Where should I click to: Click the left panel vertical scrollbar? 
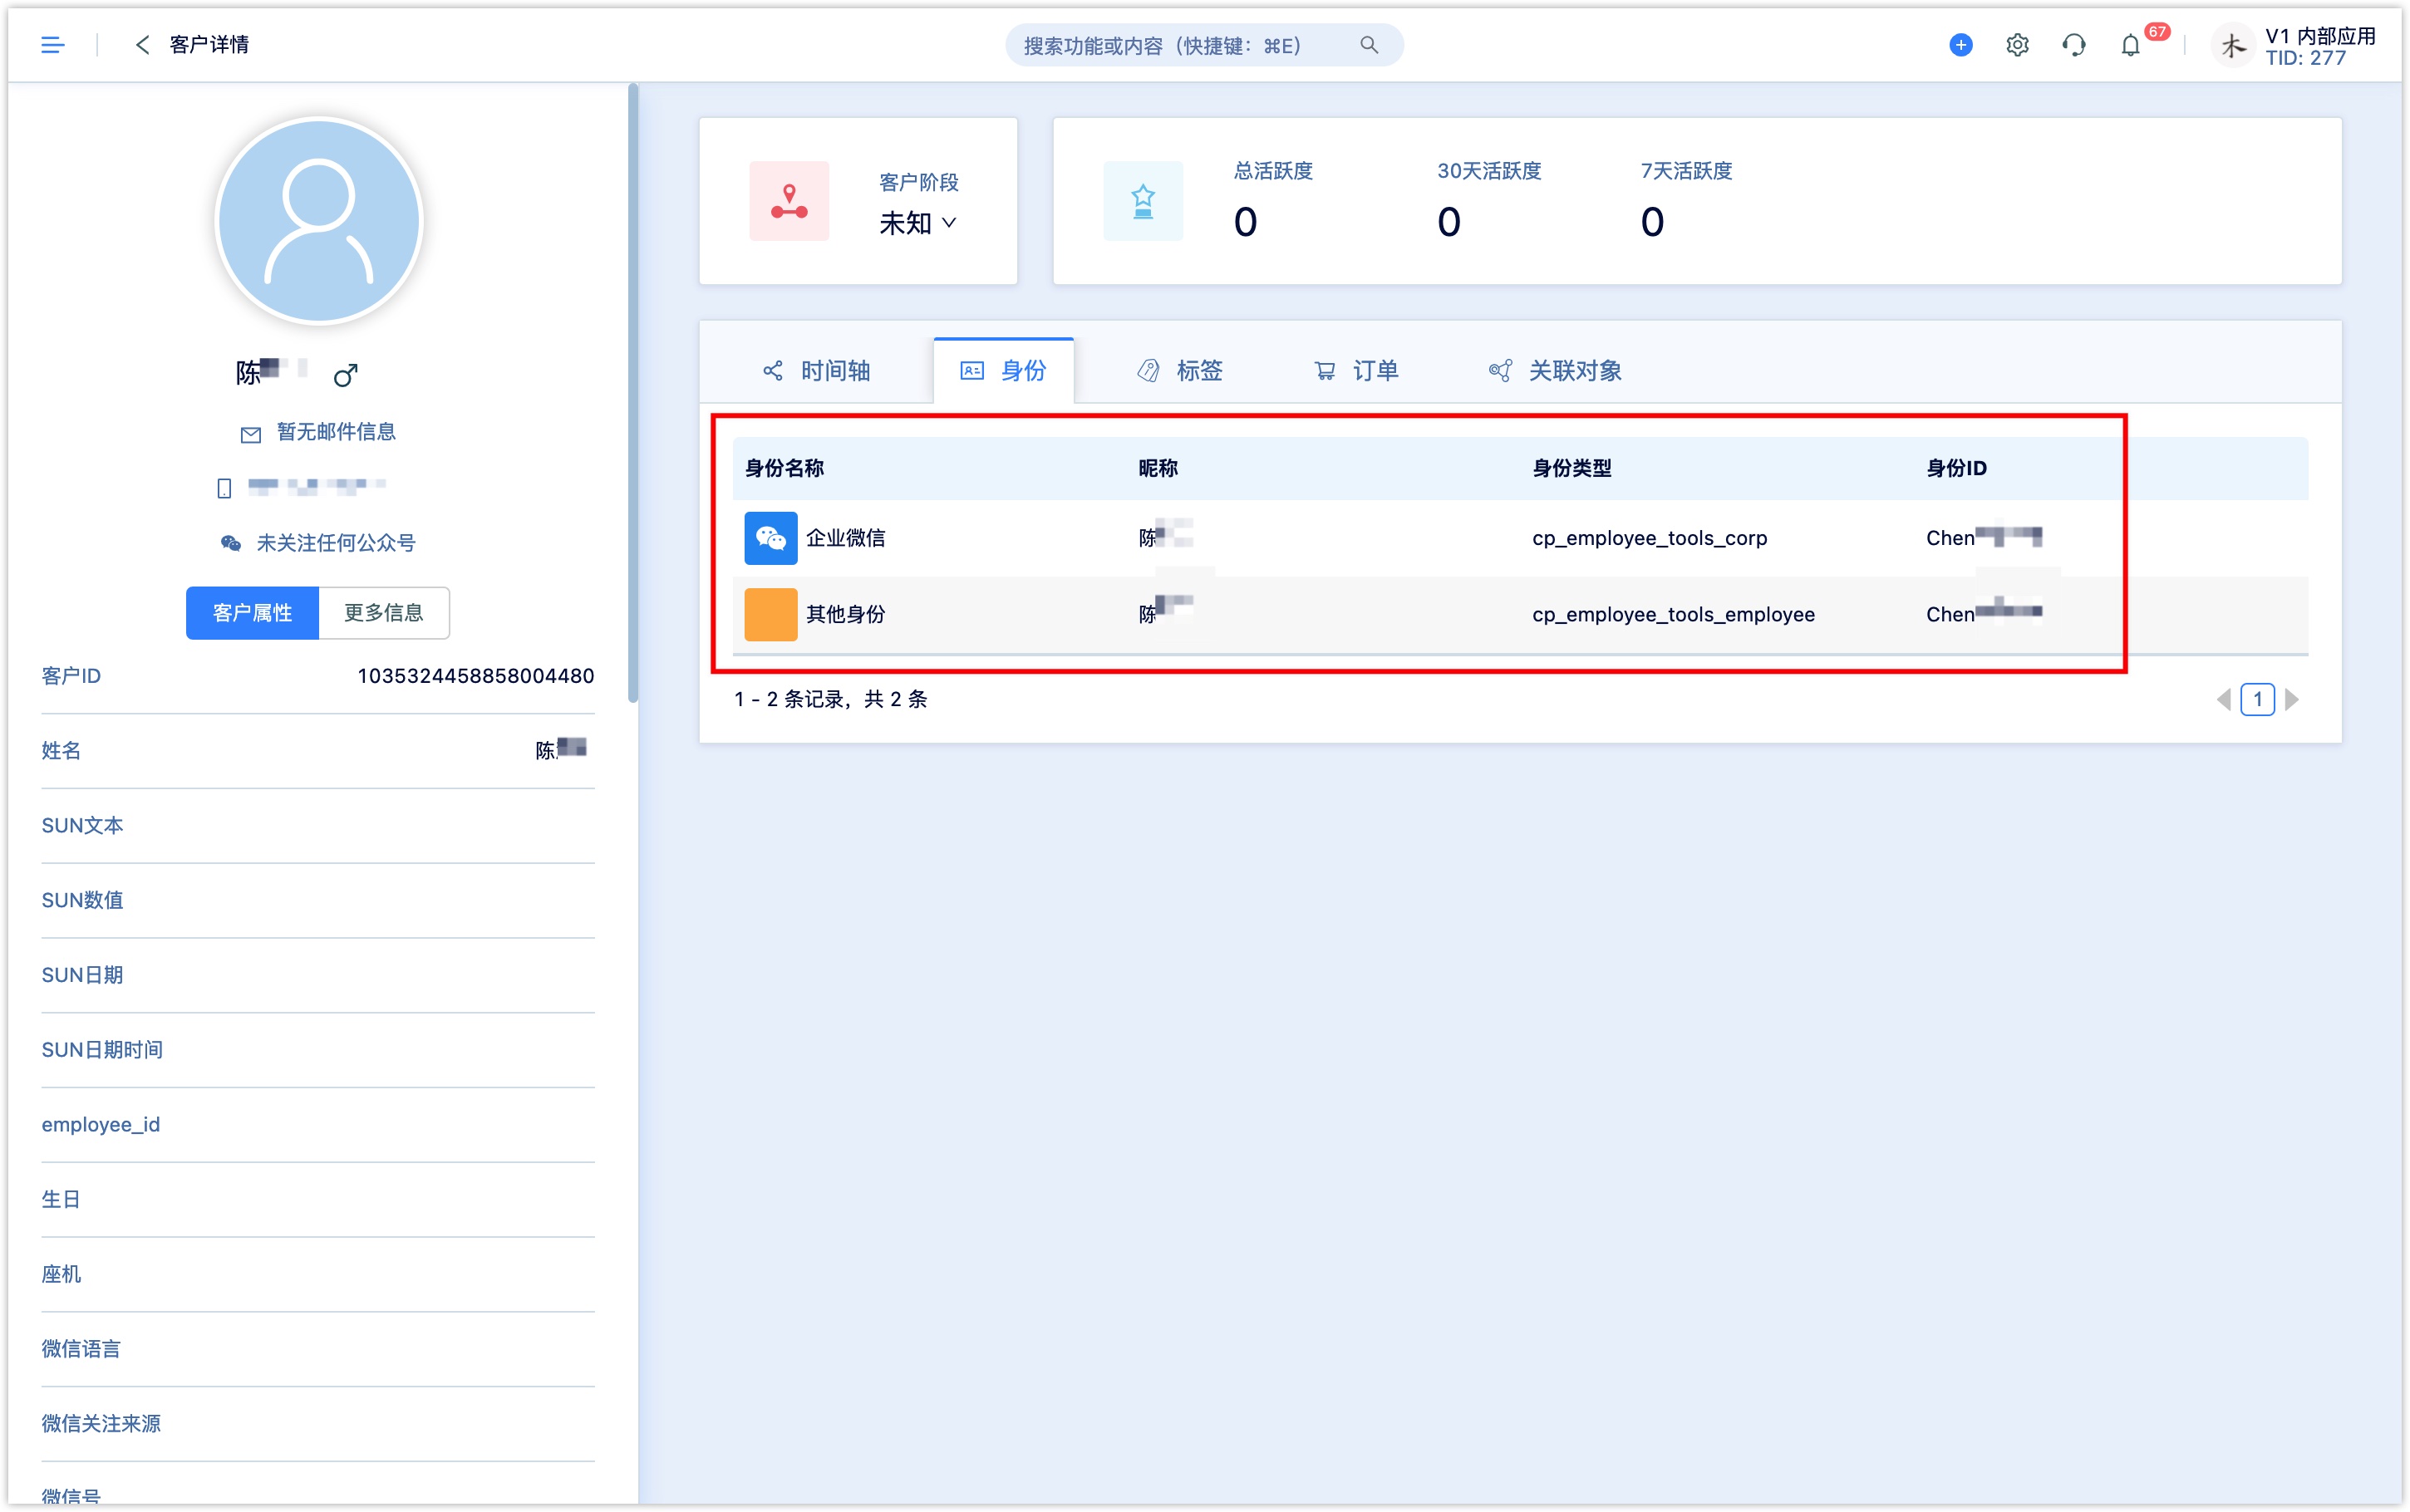point(632,394)
